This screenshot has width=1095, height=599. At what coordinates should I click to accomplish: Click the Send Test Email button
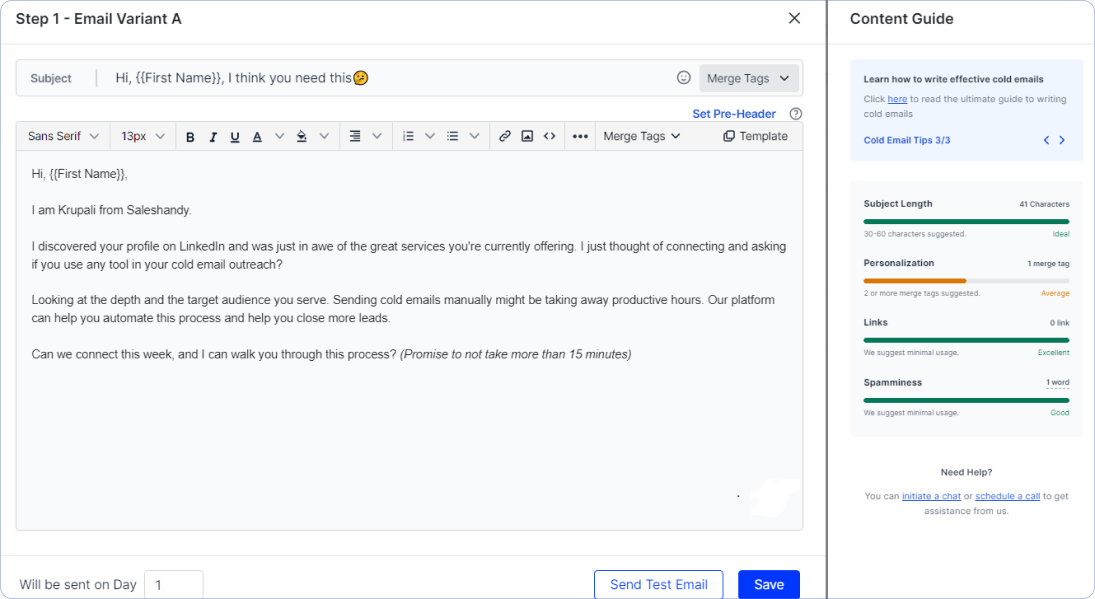pyautogui.click(x=658, y=585)
